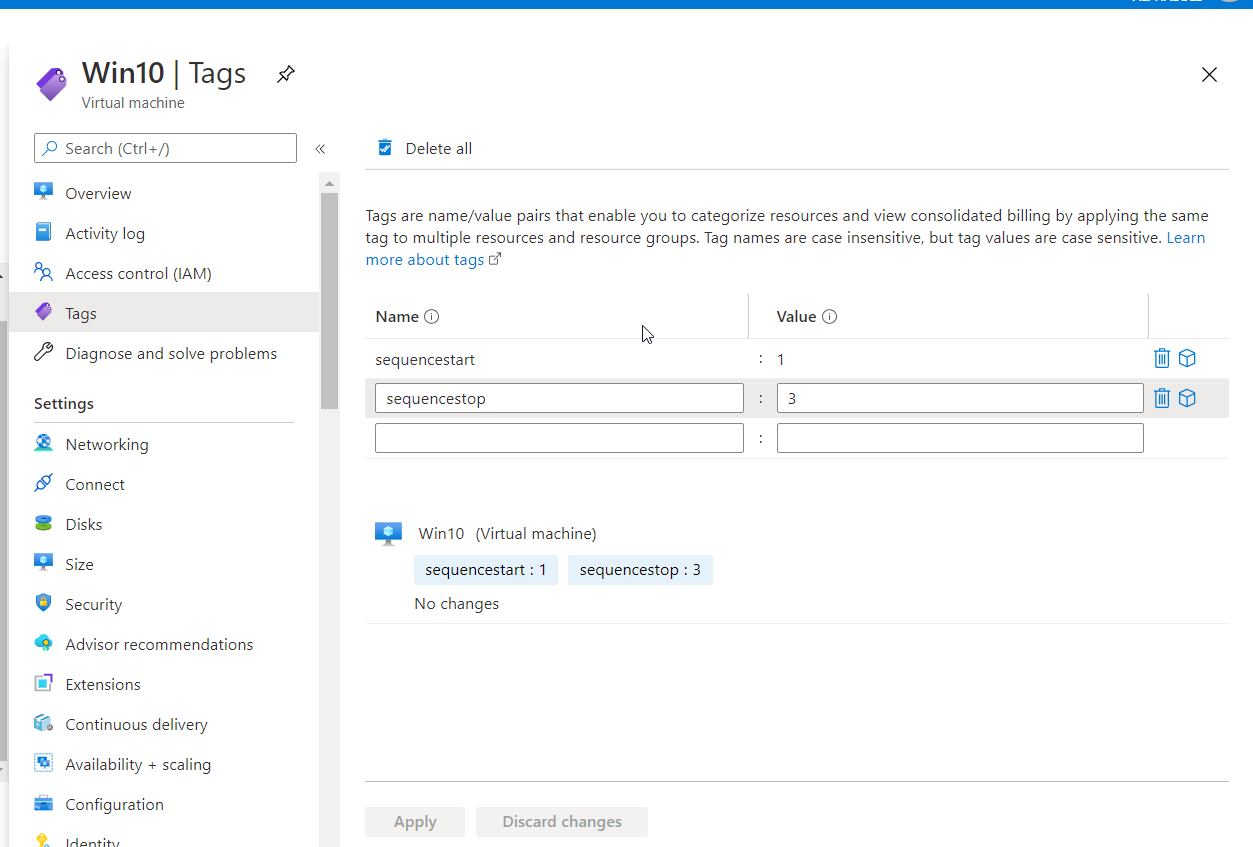1253x847 pixels.
Task: Click the sequencestart value 1
Action: (781, 359)
